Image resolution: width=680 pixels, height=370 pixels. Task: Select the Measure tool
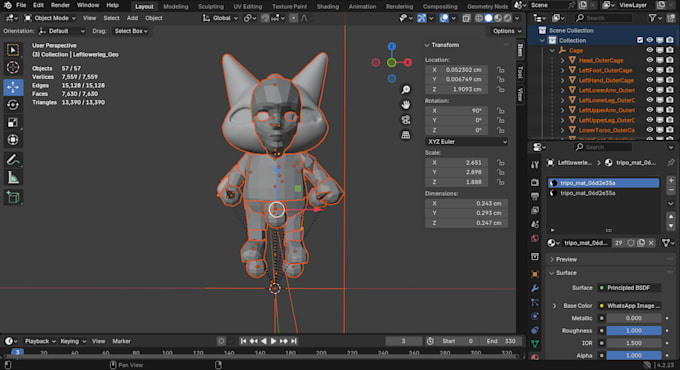pos(13,177)
